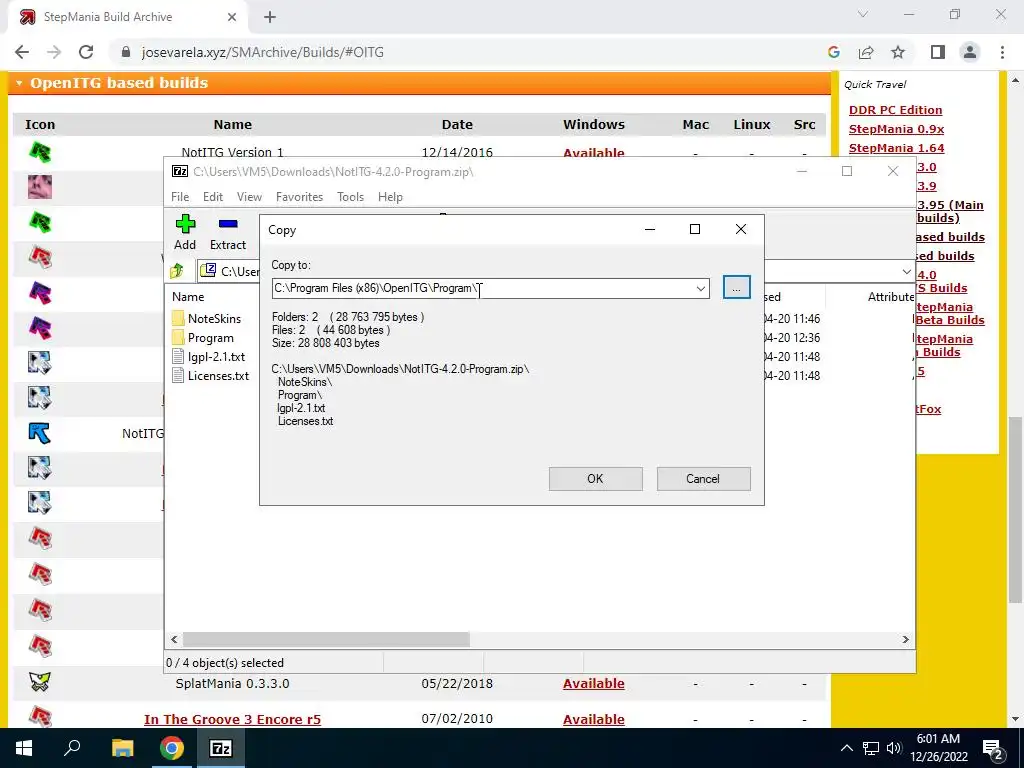The width and height of the screenshot is (1024, 768).
Task: Click the Attributes column header in 7-Zip
Action: pyautogui.click(x=891, y=296)
